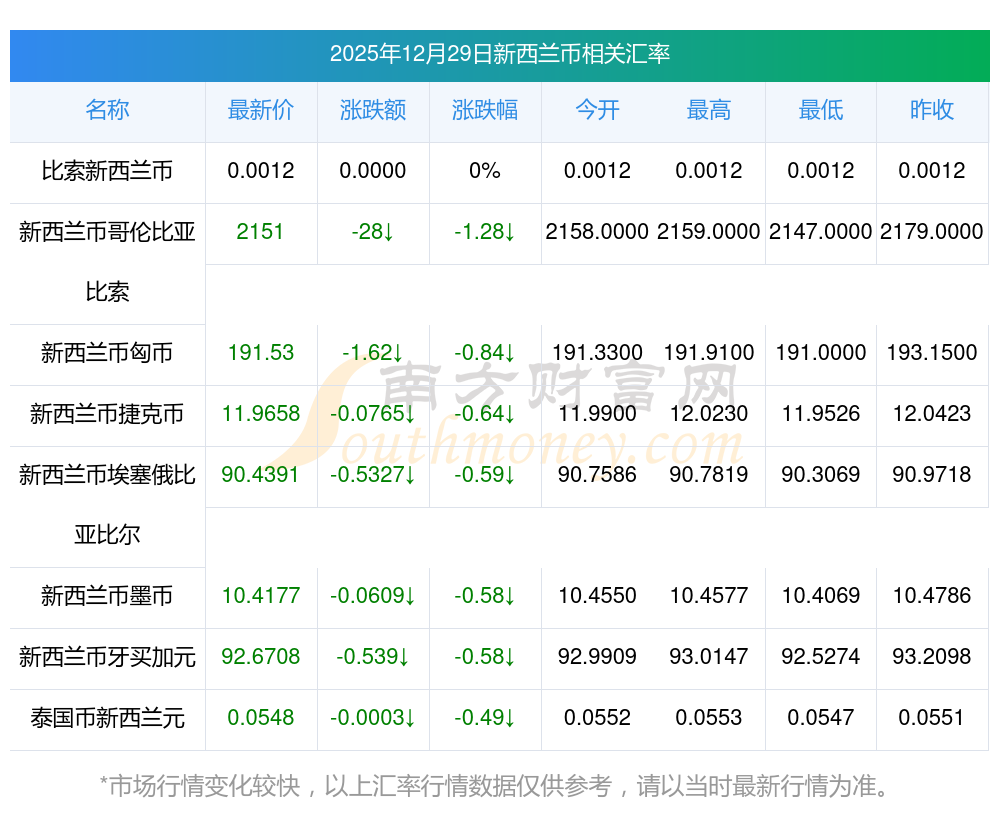Select the 新西兰币捷克币 row name
Image resolution: width=1000 pixels, height=817 pixels.
pos(107,414)
